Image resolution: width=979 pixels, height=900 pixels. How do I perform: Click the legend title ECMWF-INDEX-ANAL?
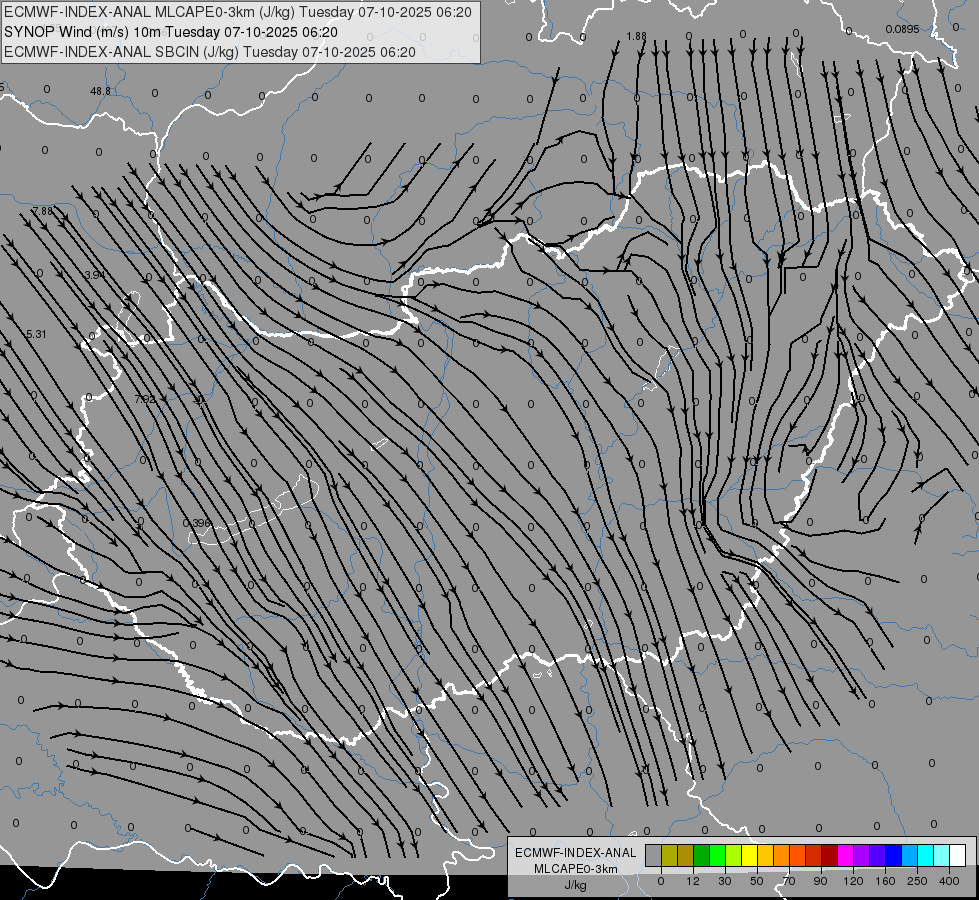click(576, 853)
